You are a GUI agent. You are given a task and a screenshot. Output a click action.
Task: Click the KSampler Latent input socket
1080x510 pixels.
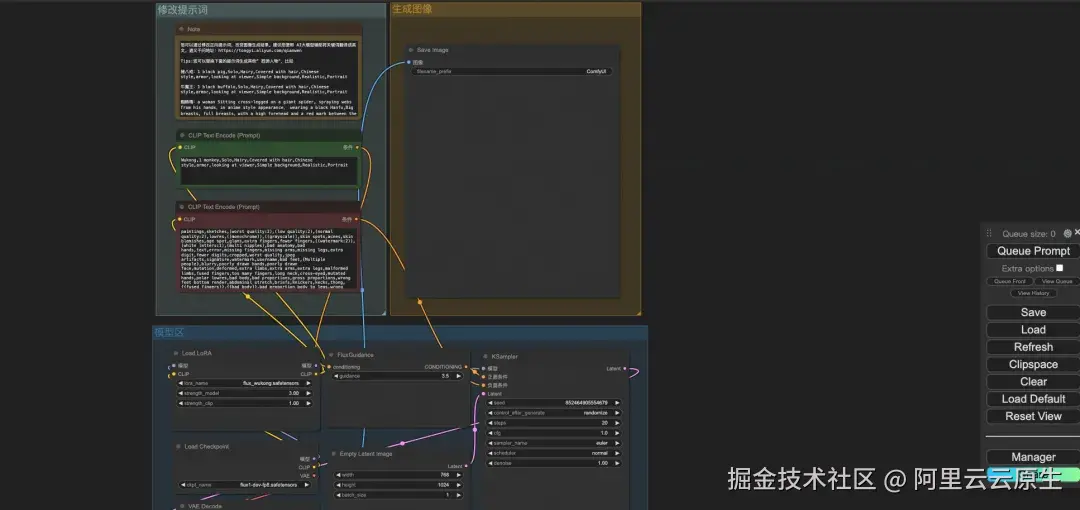point(484,394)
